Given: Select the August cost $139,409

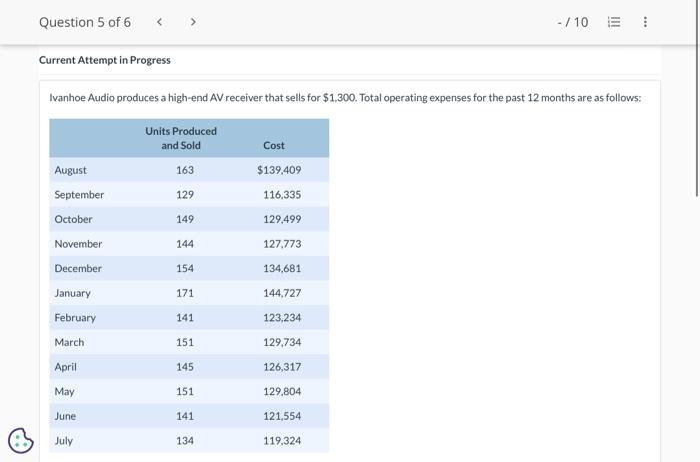Looking at the screenshot, I should [x=279, y=170].
